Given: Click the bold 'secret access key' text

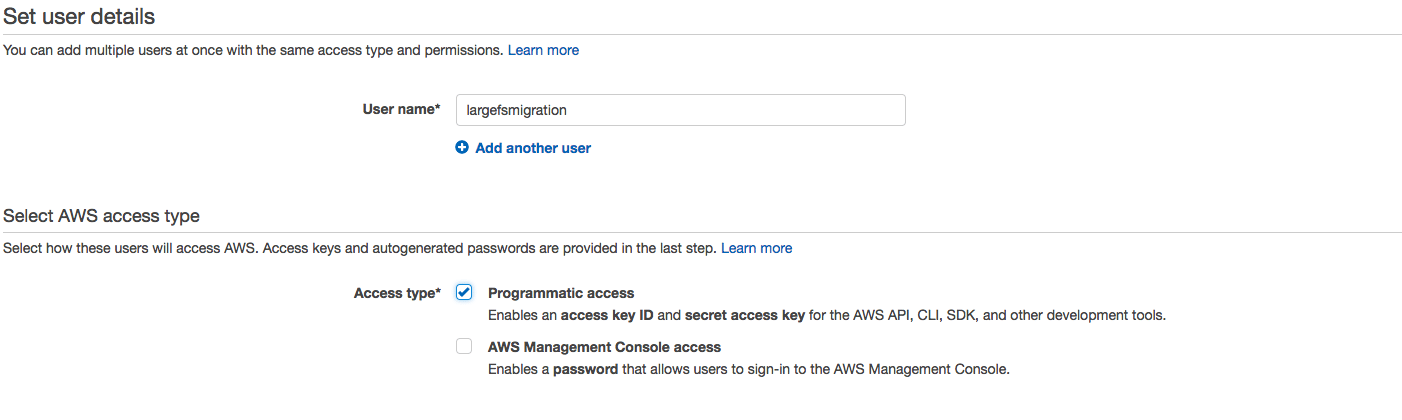Looking at the screenshot, I should coord(745,315).
